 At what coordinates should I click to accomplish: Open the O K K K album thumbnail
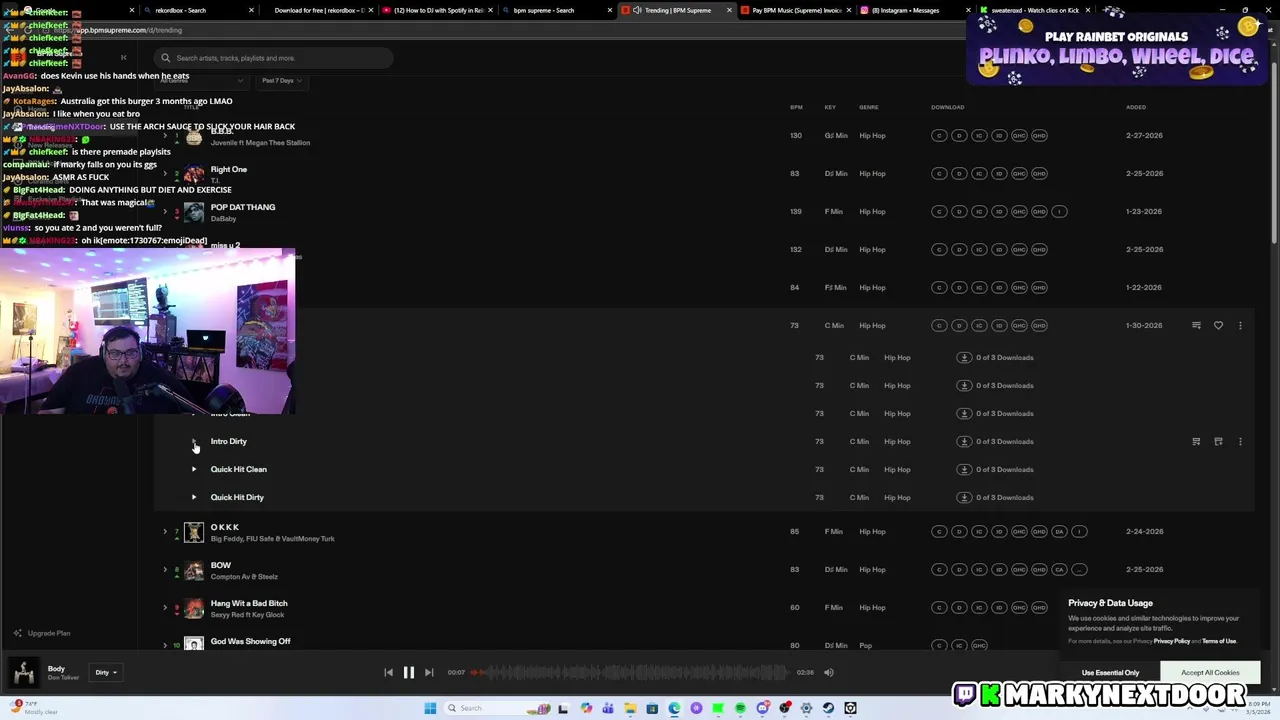tap(194, 532)
